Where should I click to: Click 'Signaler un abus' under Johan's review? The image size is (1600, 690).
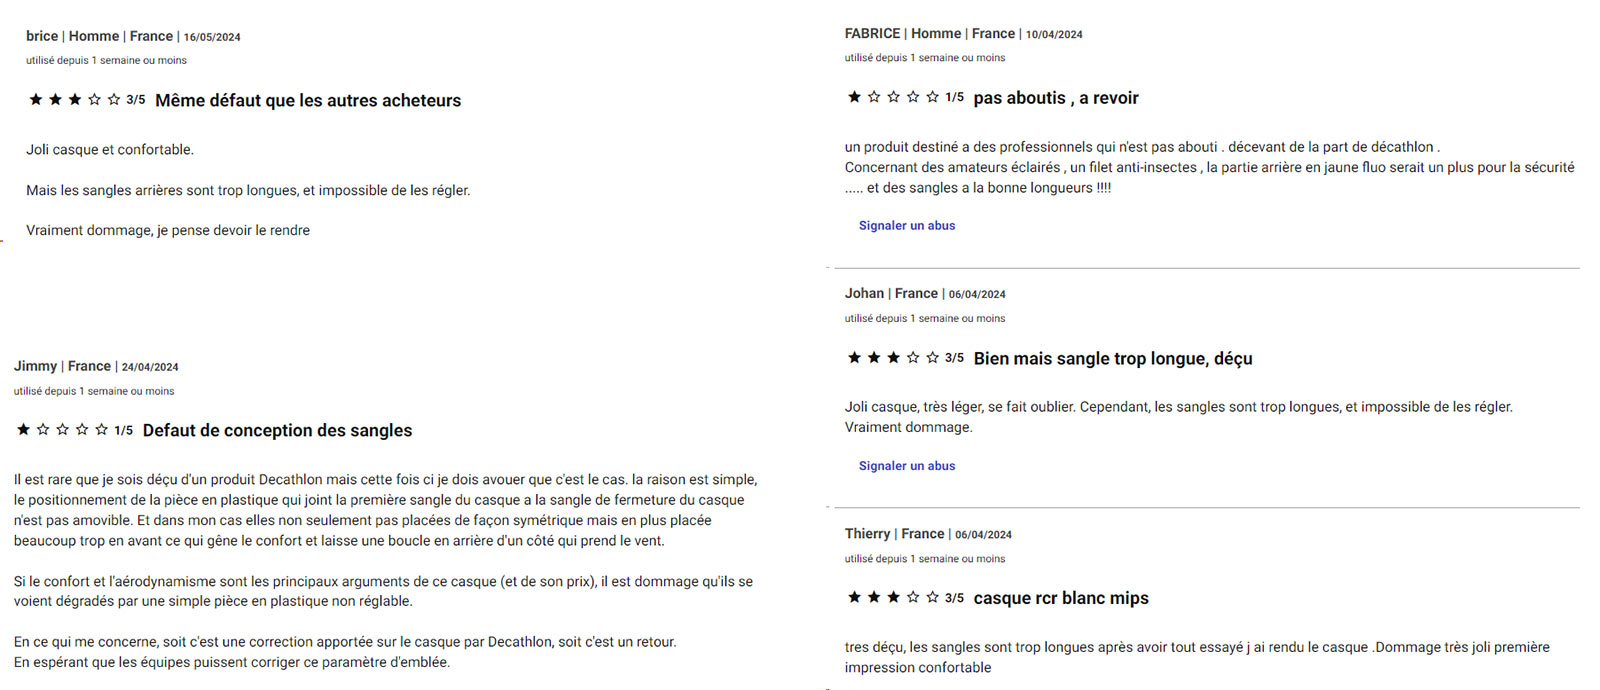pyautogui.click(x=907, y=466)
